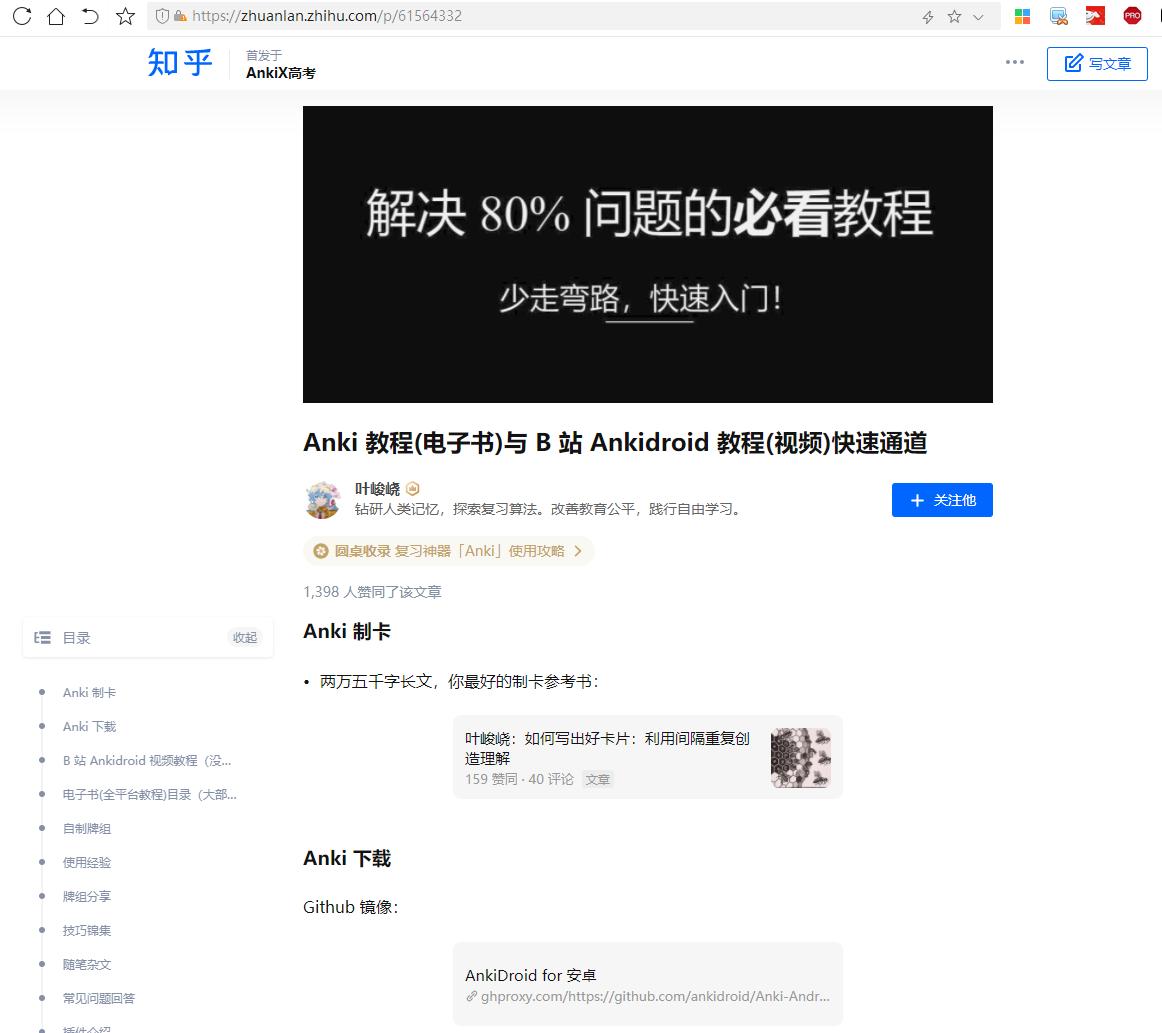Viewport: 1162px width, 1033px height.
Task: Reload the page with the refresh icon
Action: click(20, 15)
